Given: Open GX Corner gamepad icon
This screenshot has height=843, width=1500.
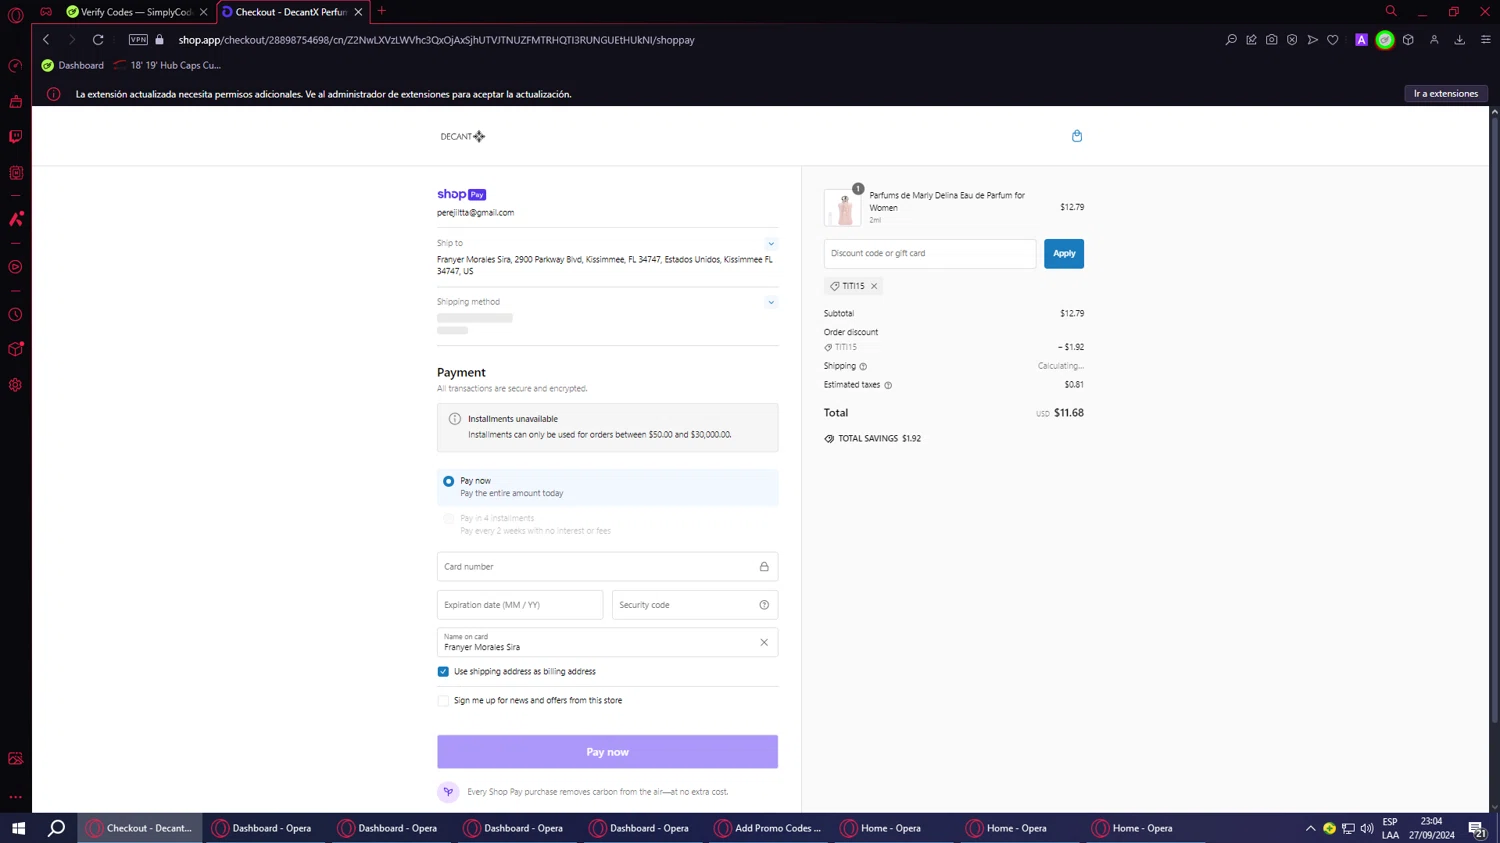Looking at the screenshot, I should pyautogui.click(x=46, y=12).
